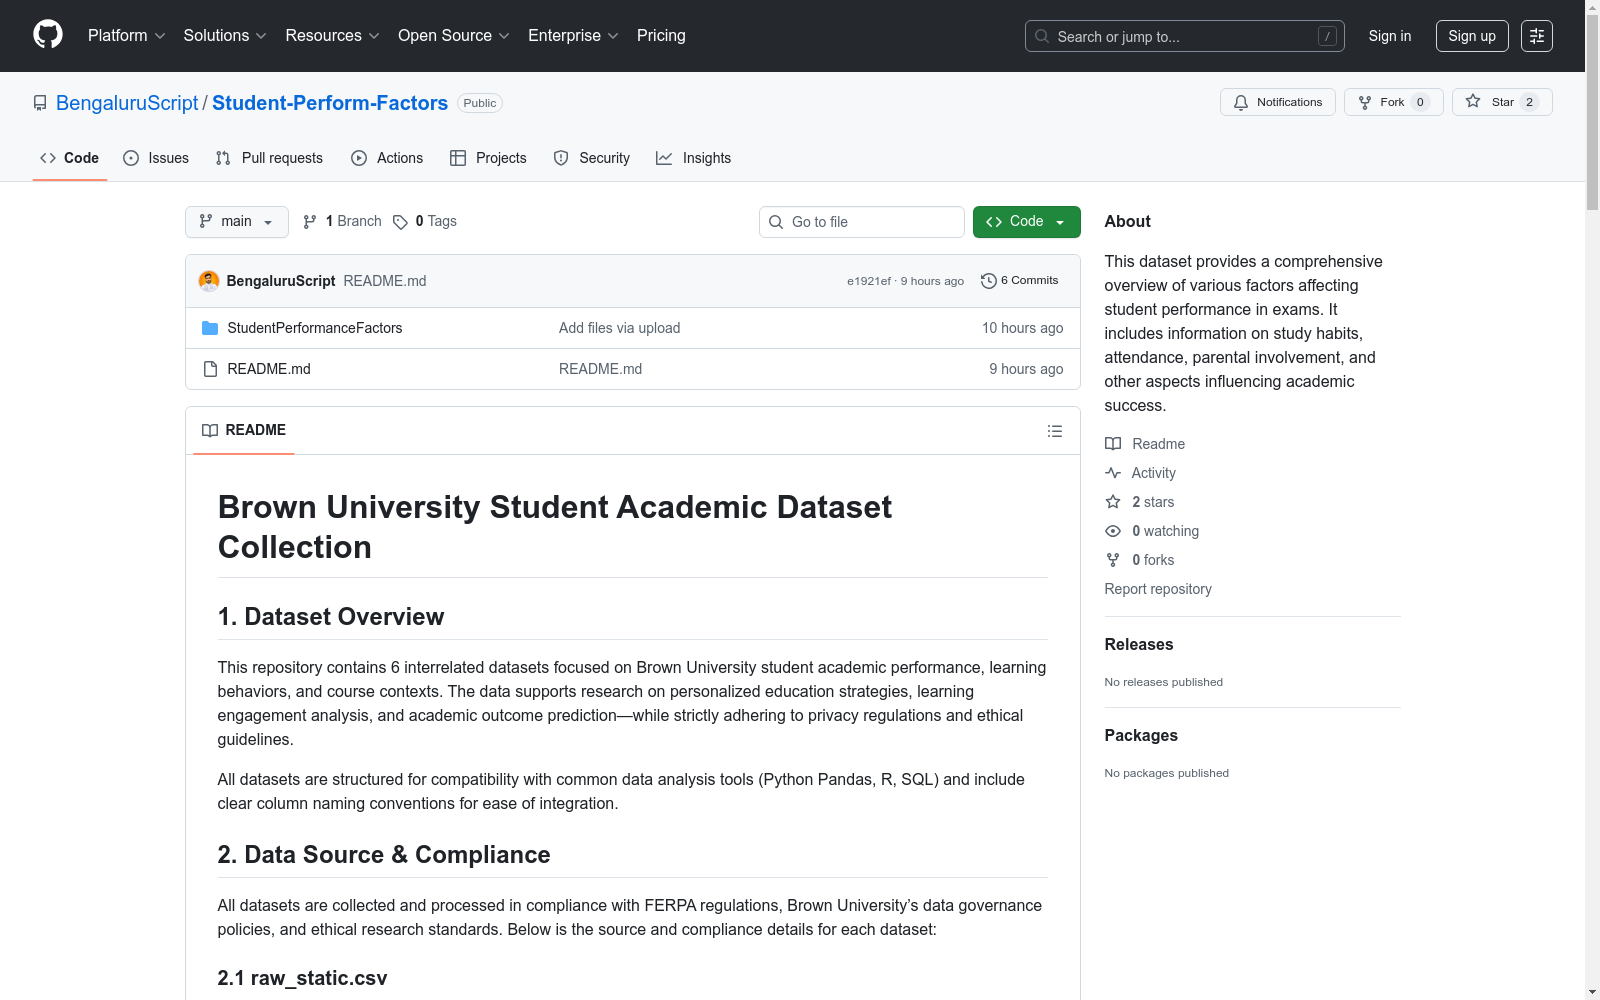Click the BengaluruScript avatar in commit row
Viewport: 1600px width, 1000px height.
(209, 281)
